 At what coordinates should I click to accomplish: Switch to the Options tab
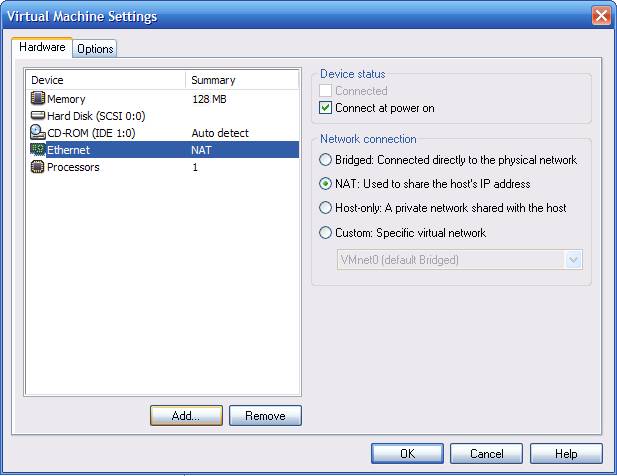pyautogui.click(x=95, y=49)
